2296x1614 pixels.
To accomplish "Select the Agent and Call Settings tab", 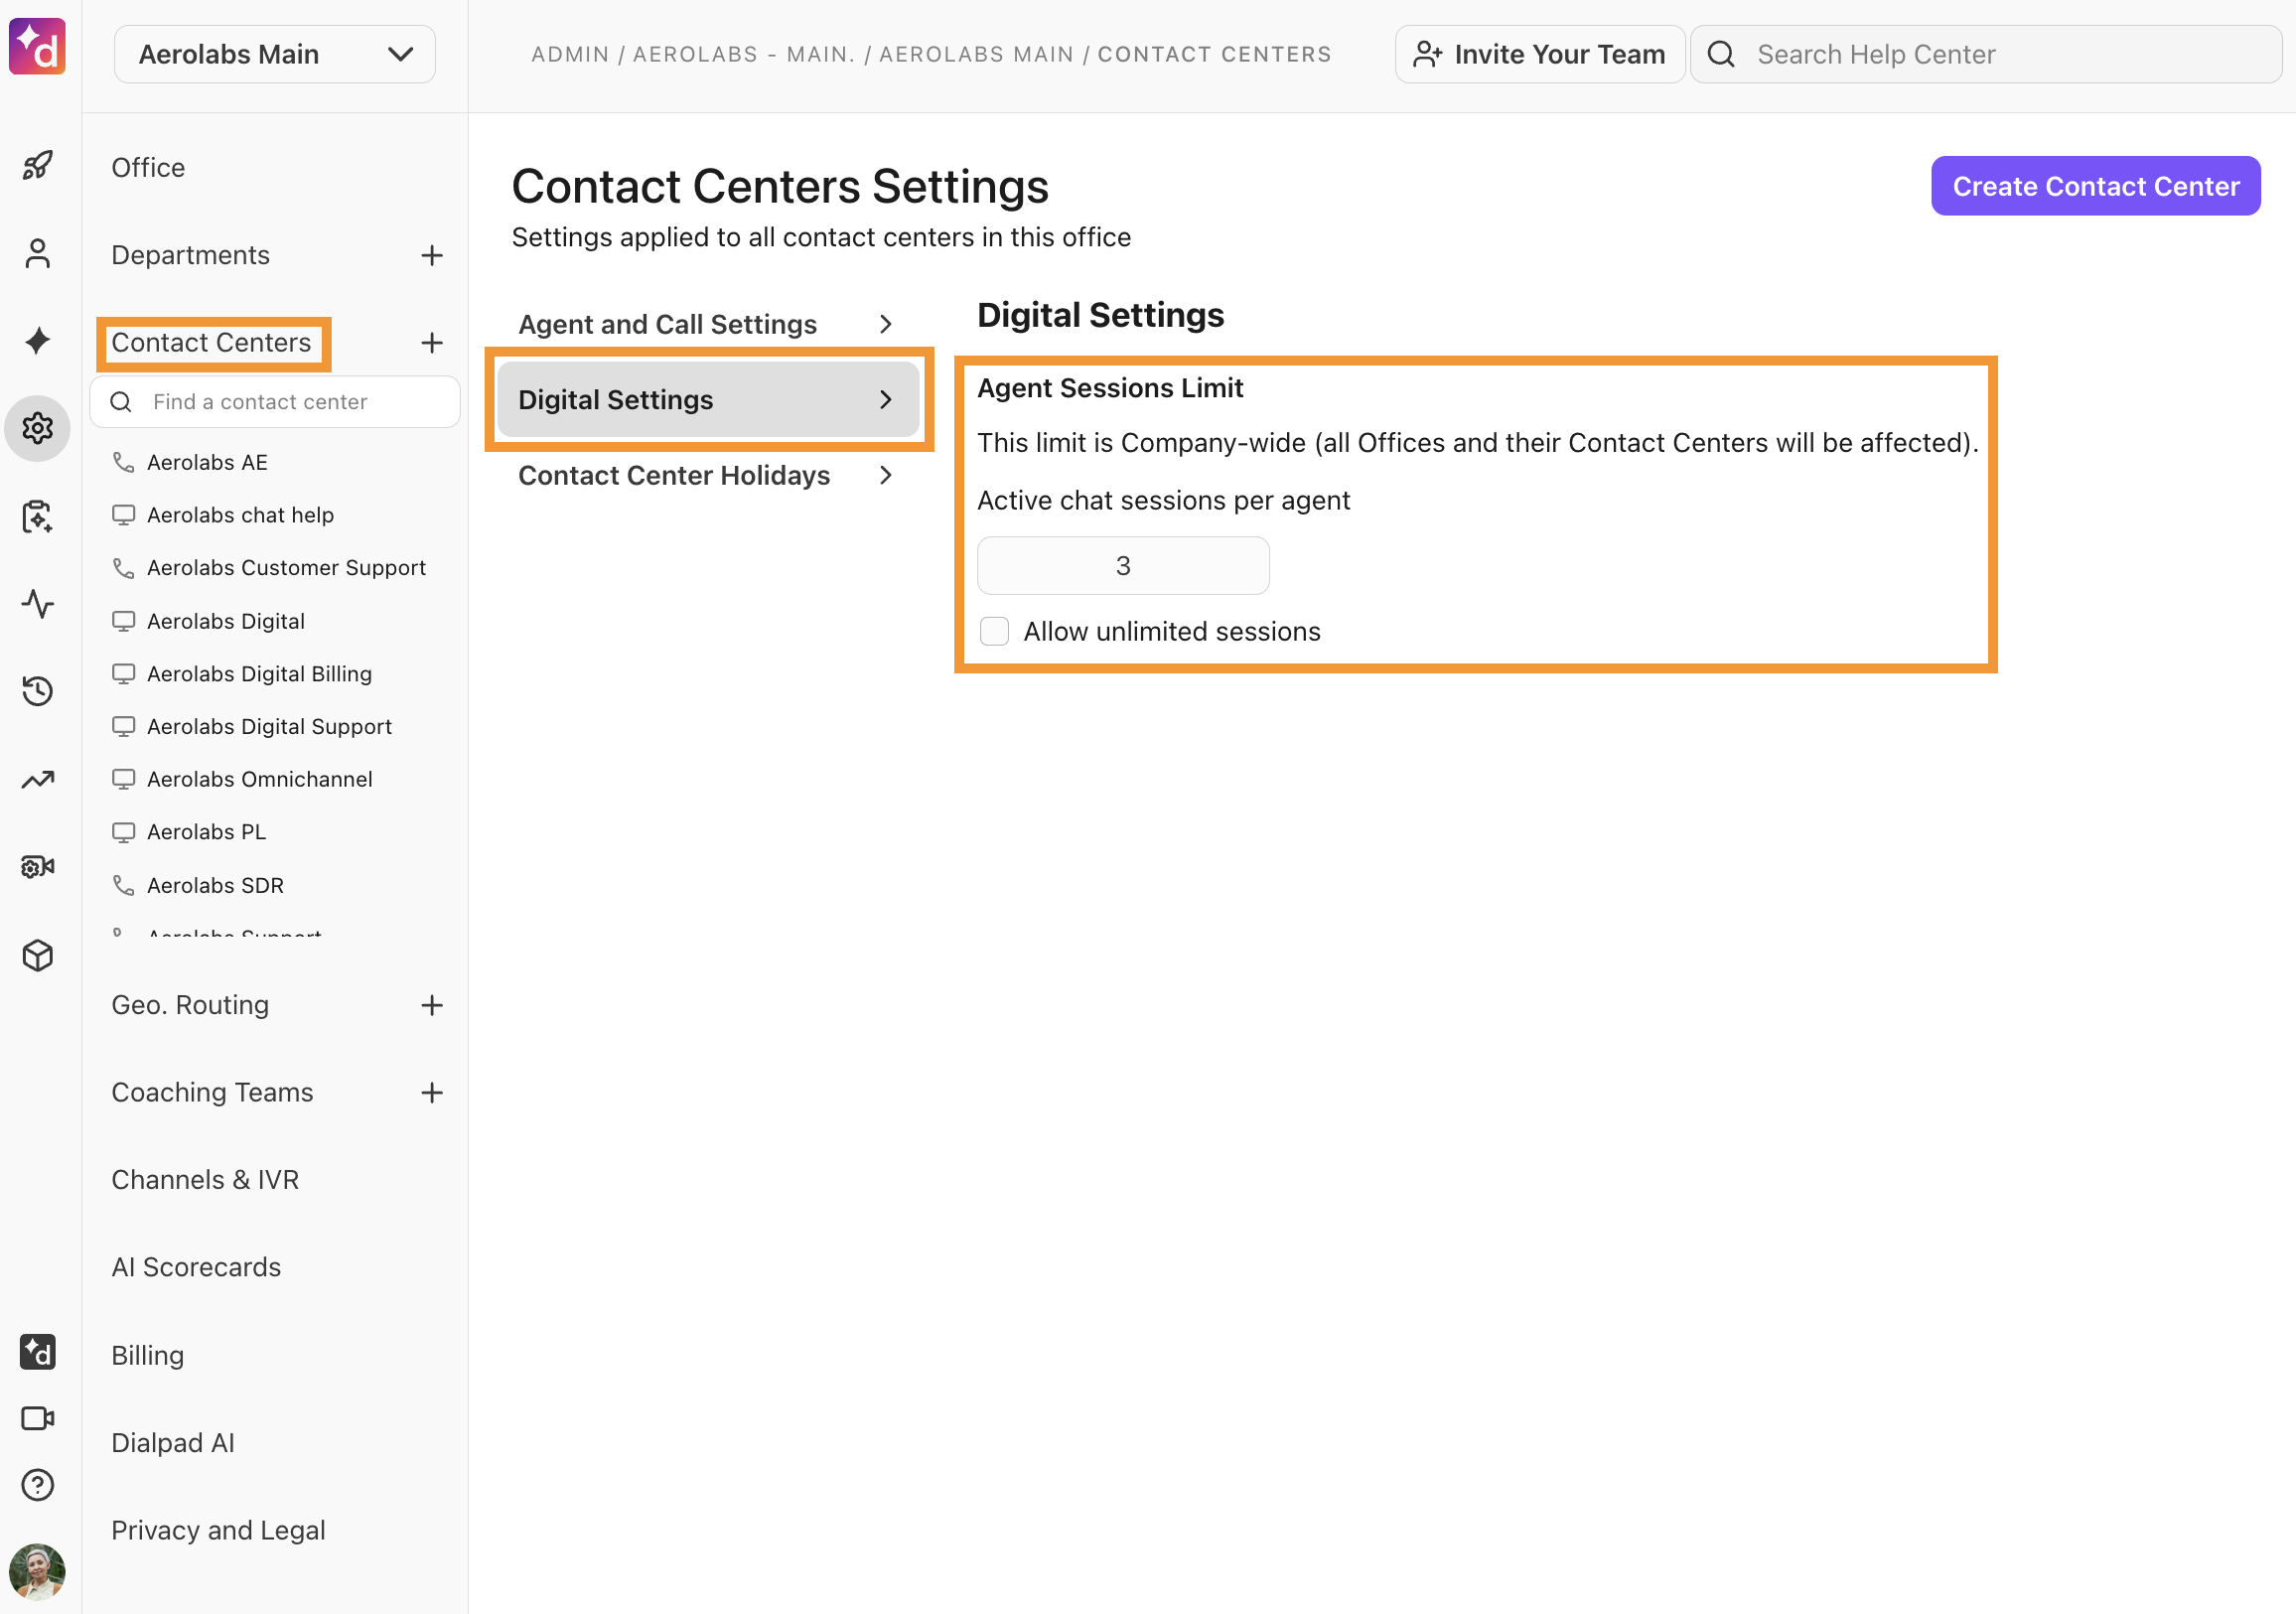I will click(x=708, y=324).
